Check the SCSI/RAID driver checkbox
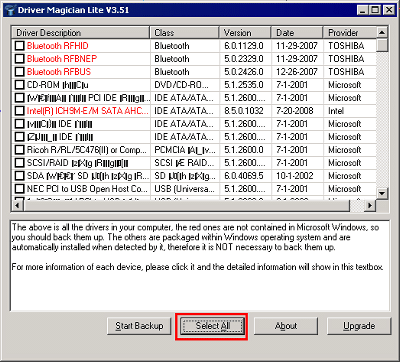This screenshot has height=362, width=400. 20,163
